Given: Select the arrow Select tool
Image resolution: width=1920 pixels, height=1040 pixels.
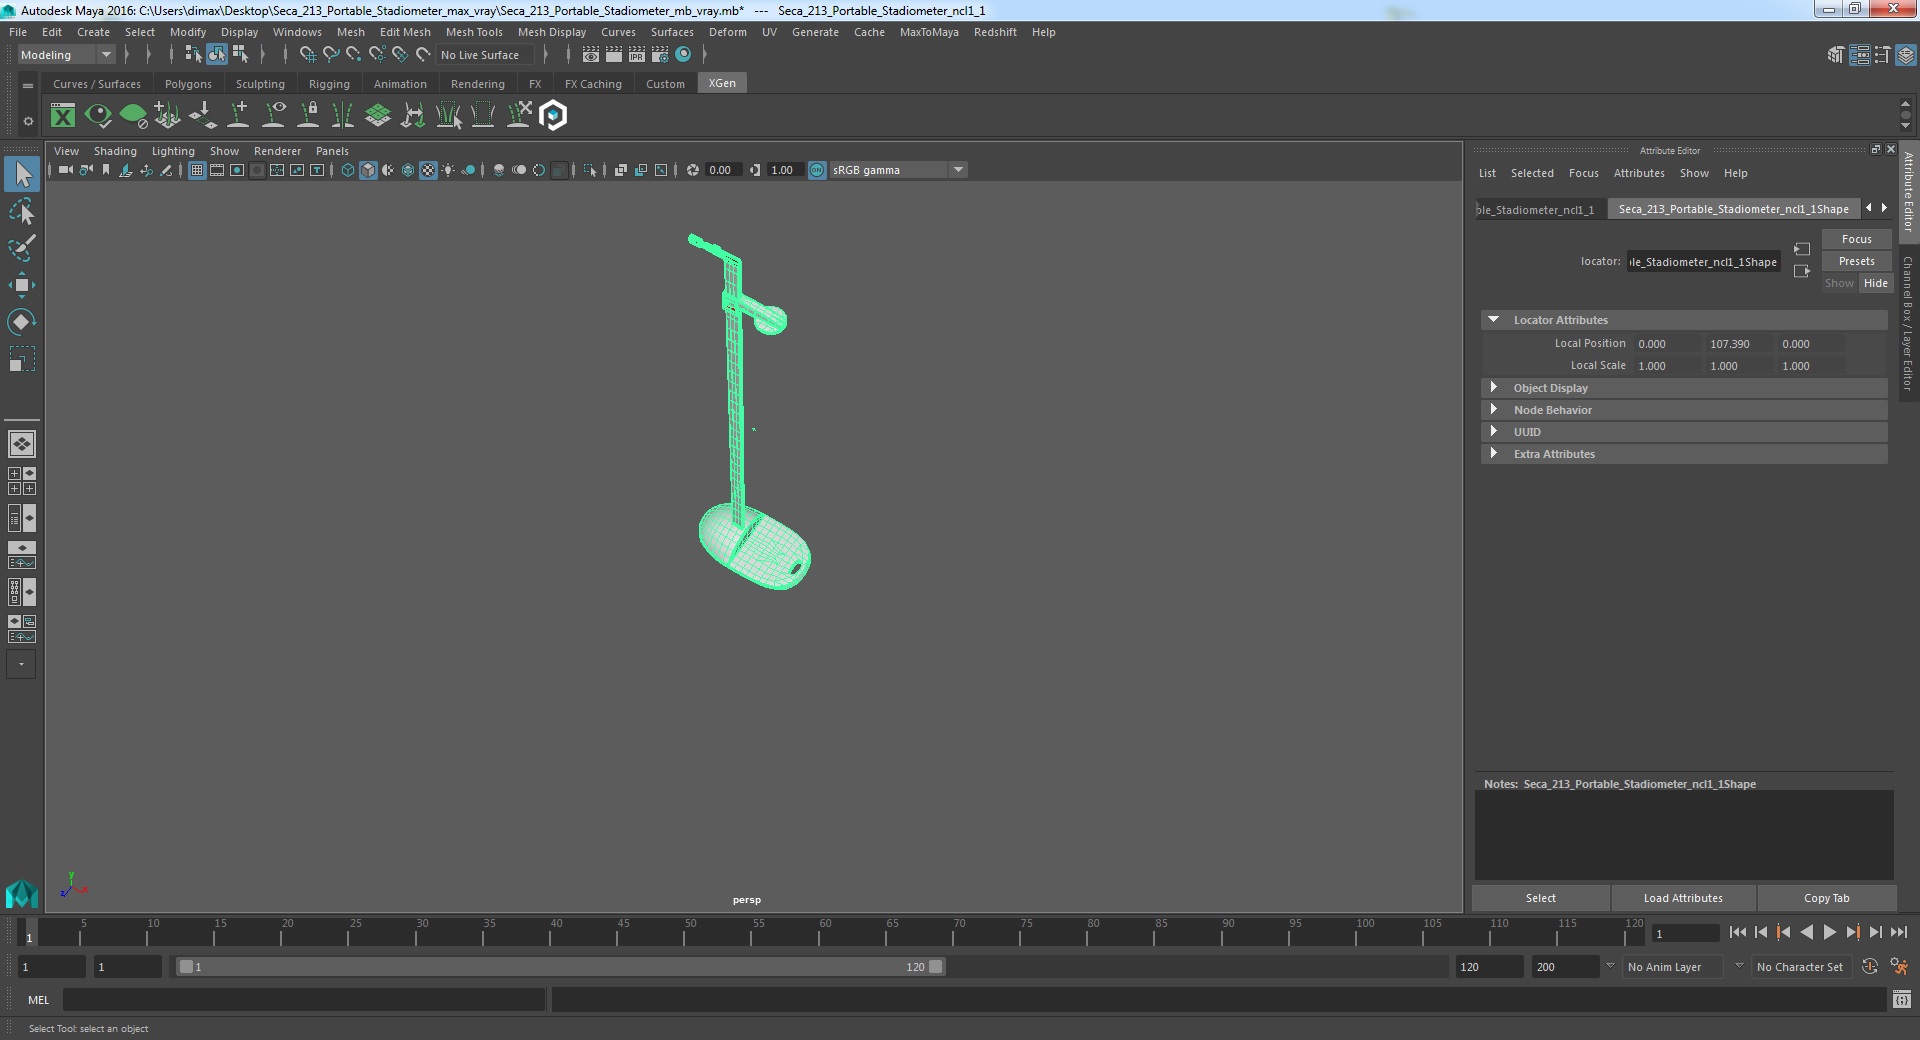Looking at the screenshot, I should 22,175.
